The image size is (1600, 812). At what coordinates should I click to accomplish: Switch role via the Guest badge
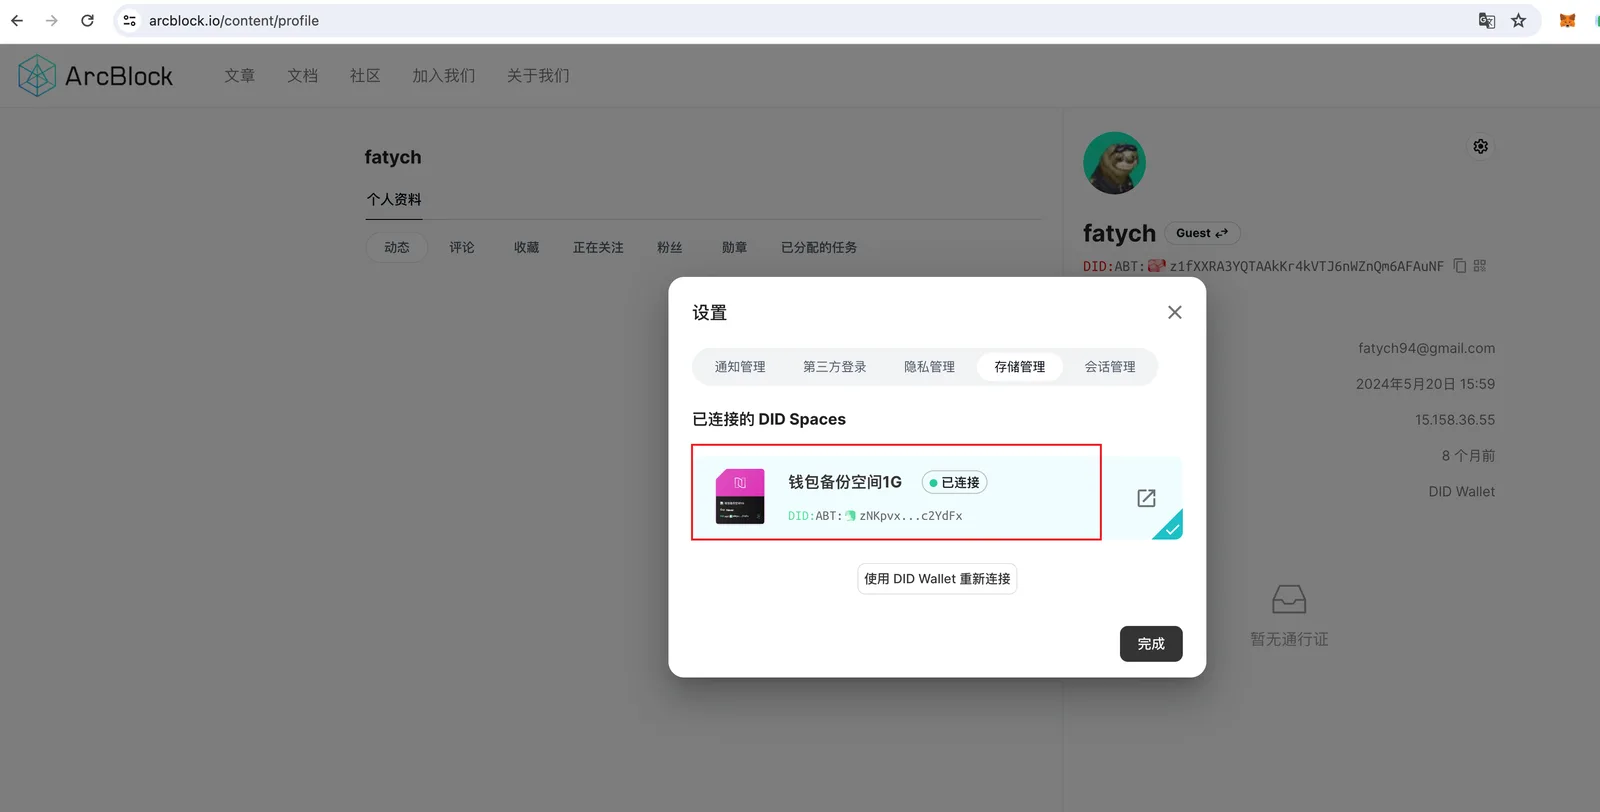coord(1202,233)
